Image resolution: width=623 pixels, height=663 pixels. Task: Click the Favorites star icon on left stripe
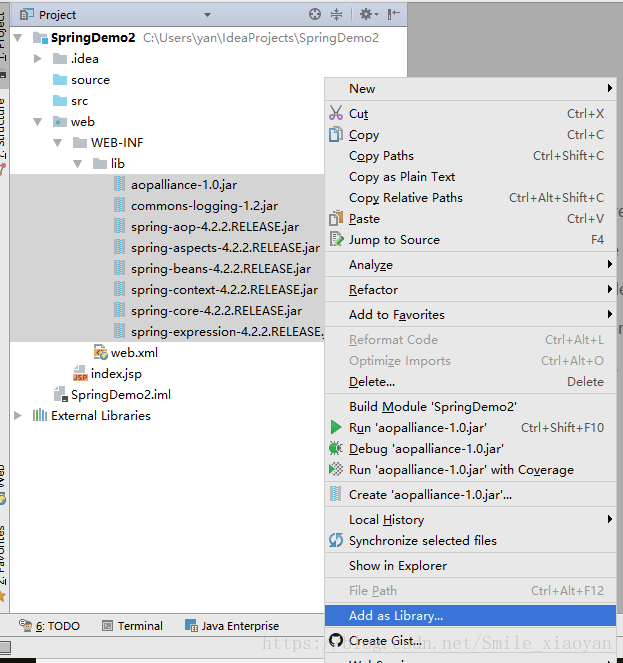tap(3, 597)
